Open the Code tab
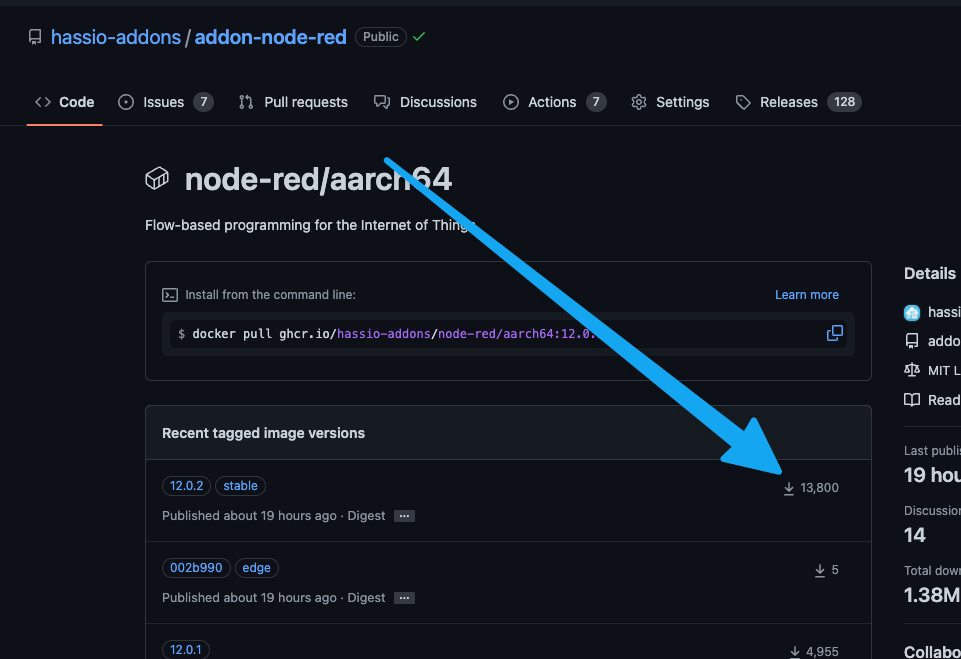Screen dimensions: 961x659 64,101
